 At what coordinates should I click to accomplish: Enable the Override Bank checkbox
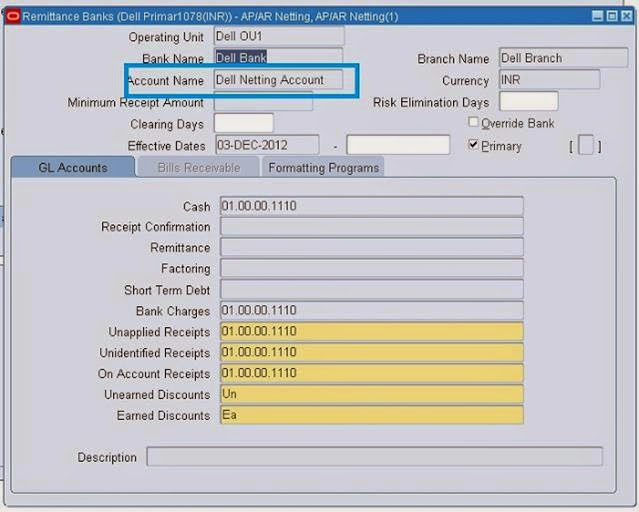(x=473, y=122)
